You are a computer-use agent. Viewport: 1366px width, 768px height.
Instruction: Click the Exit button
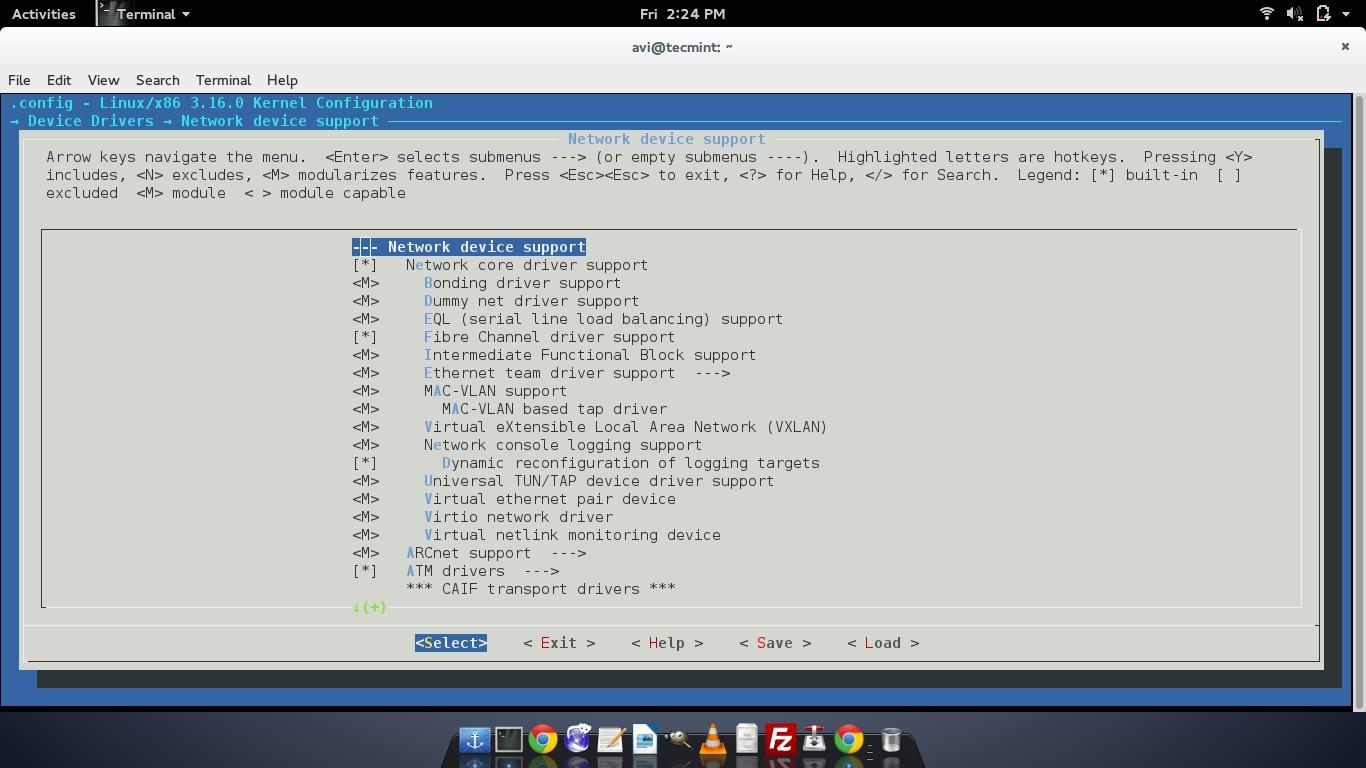(x=559, y=643)
